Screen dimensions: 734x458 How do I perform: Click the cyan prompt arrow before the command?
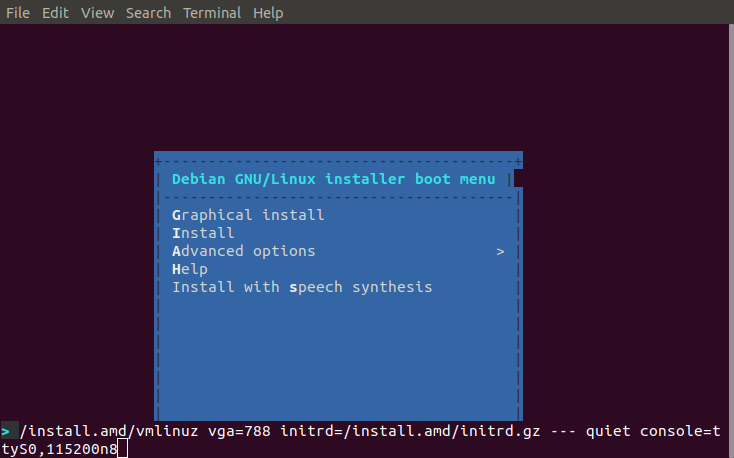point(6,432)
